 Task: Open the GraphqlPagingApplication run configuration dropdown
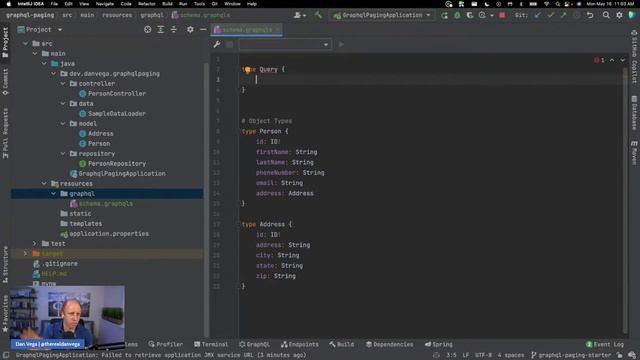coord(382,15)
